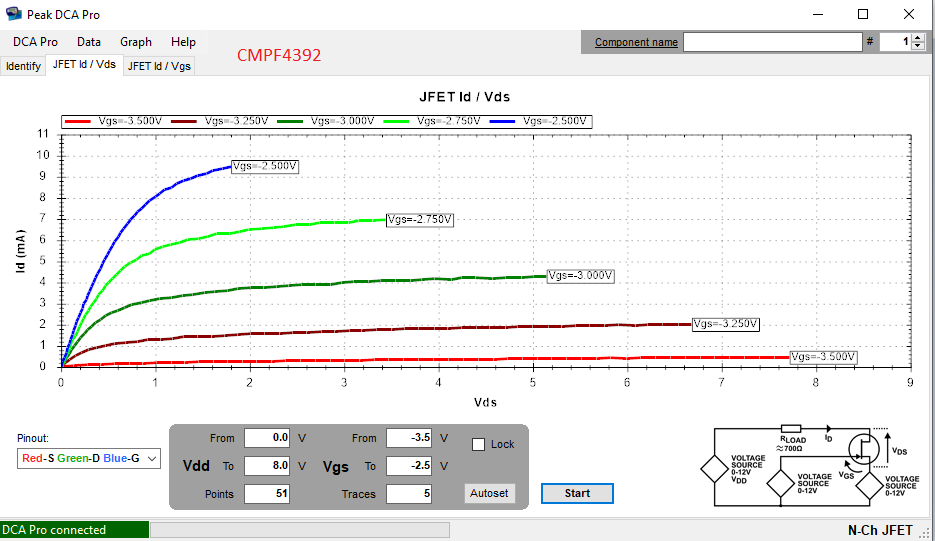This screenshot has width=935, height=541.
Task: Click the JFET Id / Vds graph title
Action: [465, 97]
